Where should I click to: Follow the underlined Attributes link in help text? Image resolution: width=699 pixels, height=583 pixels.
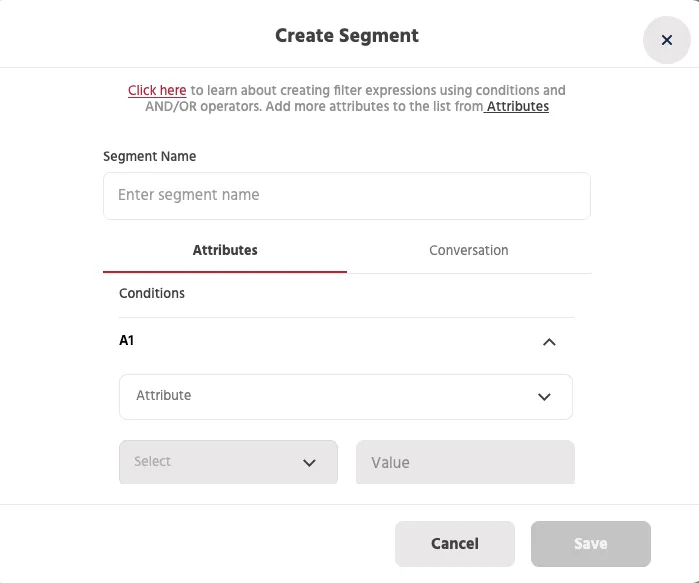click(517, 107)
